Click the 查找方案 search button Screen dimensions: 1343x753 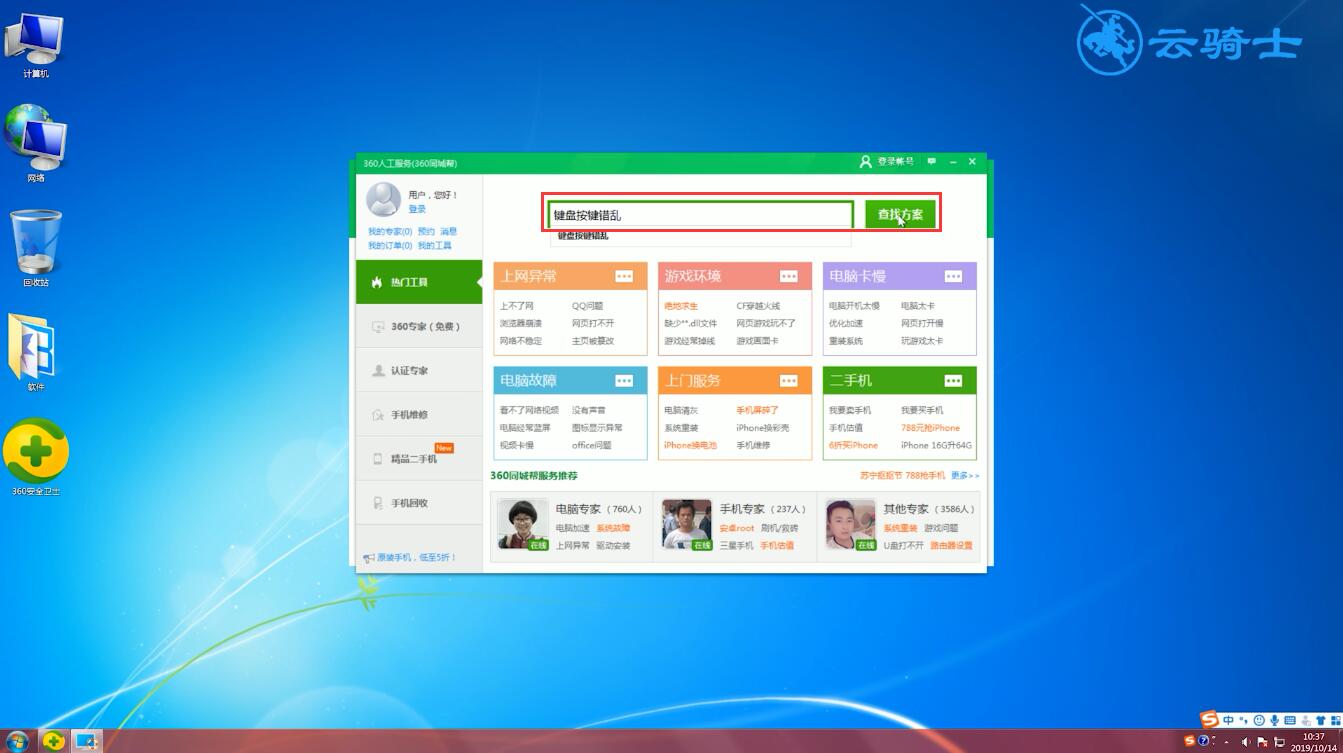[x=900, y=214]
